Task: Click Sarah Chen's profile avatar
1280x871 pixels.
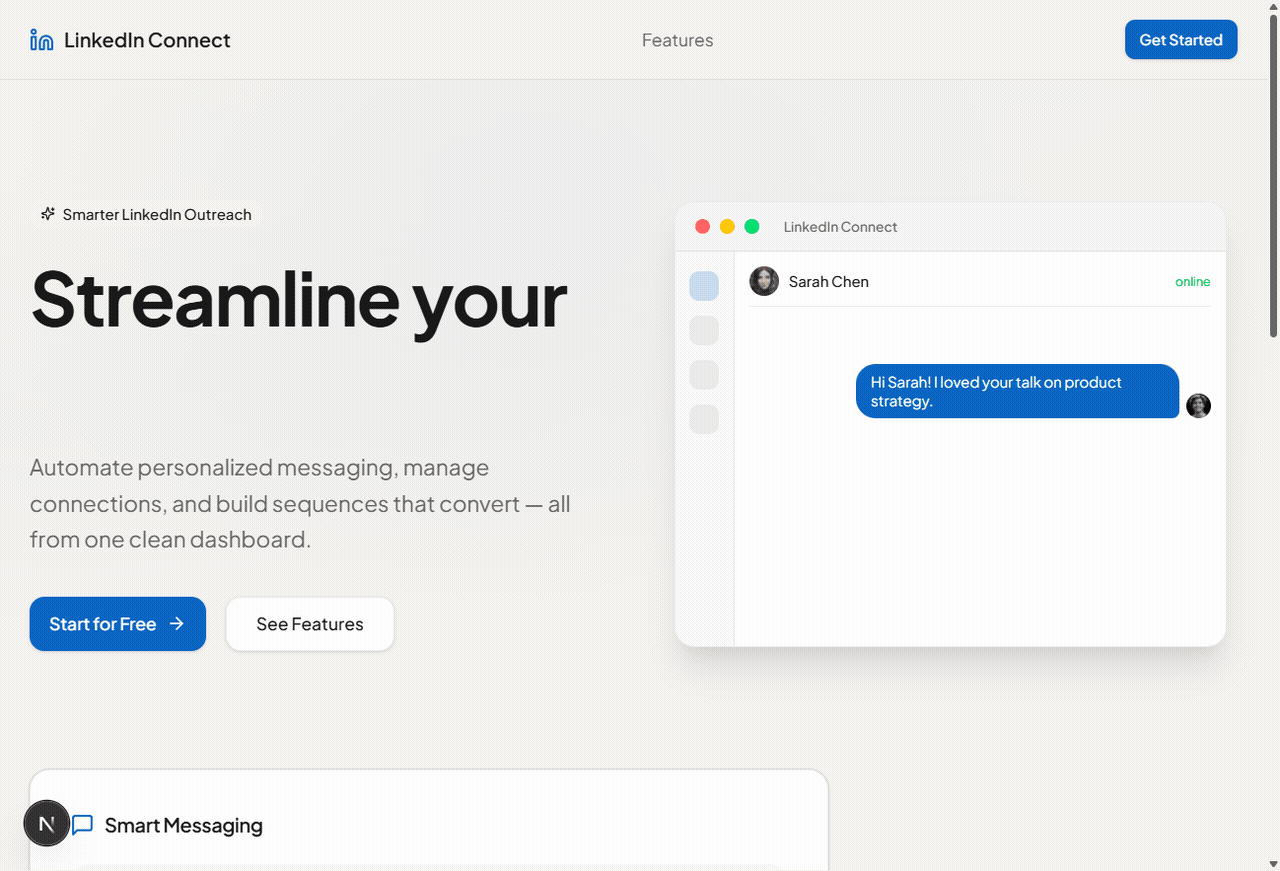Action: coord(764,281)
